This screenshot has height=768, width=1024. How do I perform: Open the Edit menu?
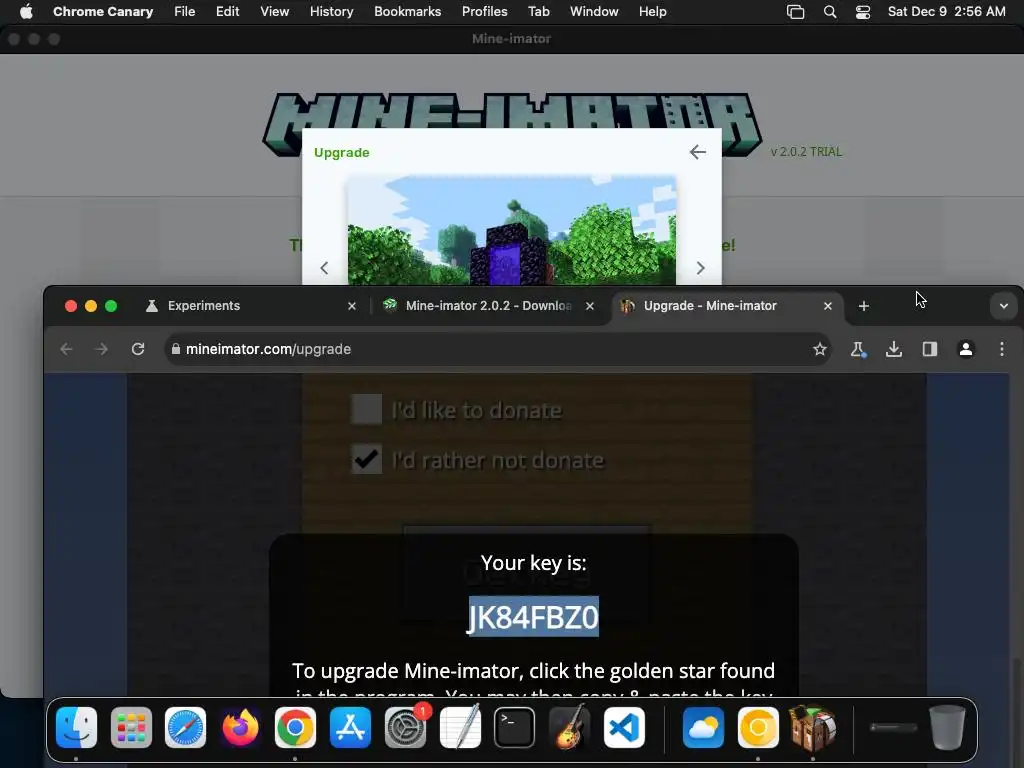pyautogui.click(x=227, y=12)
